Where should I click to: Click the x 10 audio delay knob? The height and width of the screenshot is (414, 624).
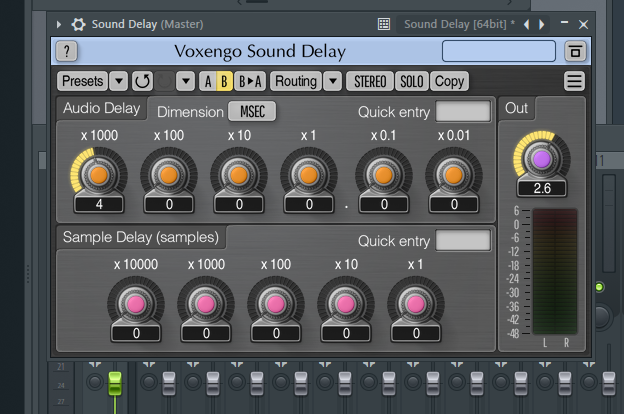tap(239, 175)
